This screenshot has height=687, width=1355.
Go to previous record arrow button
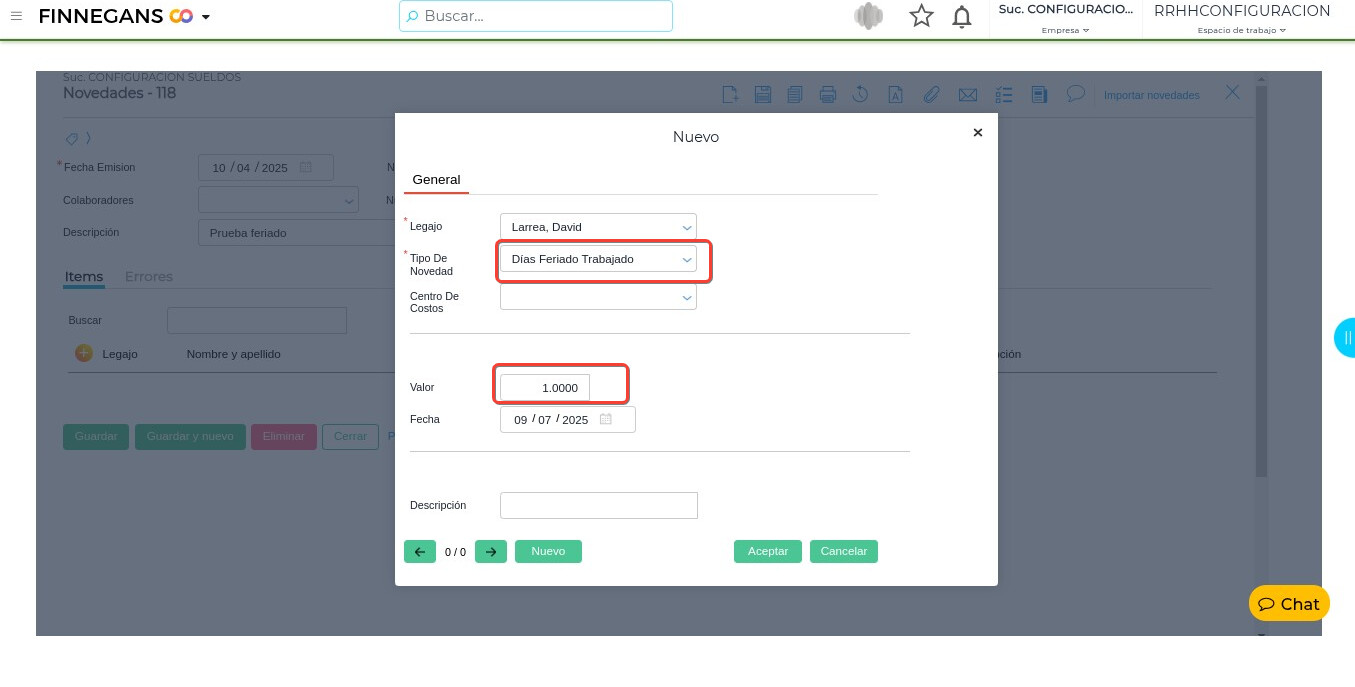420,551
